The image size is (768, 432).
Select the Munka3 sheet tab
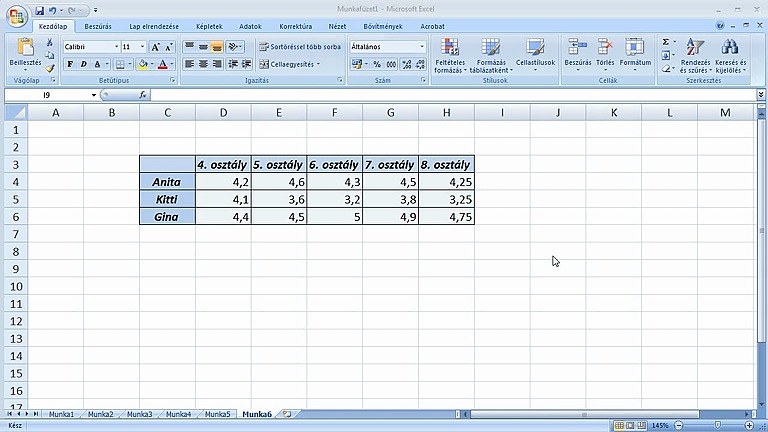tap(139, 413)
